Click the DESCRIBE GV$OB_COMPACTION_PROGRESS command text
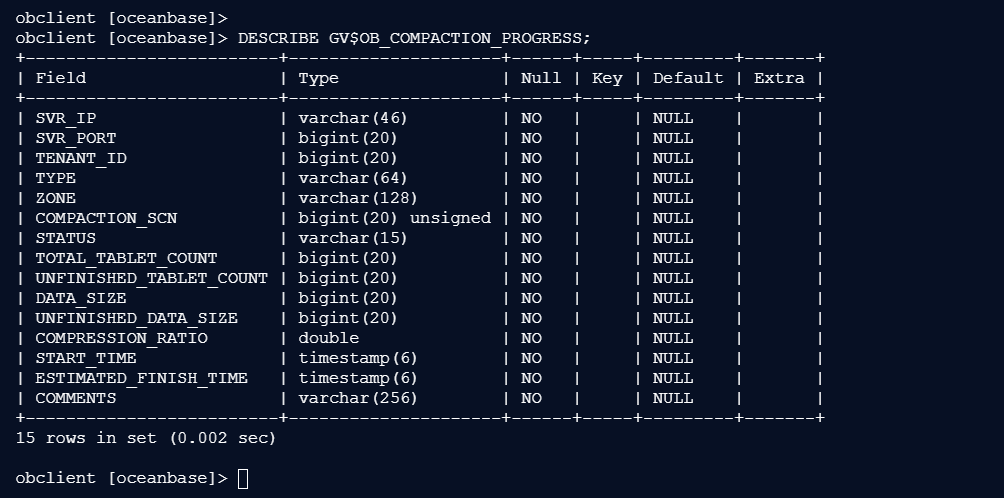The image size is (1004, 498). (414, 38)
